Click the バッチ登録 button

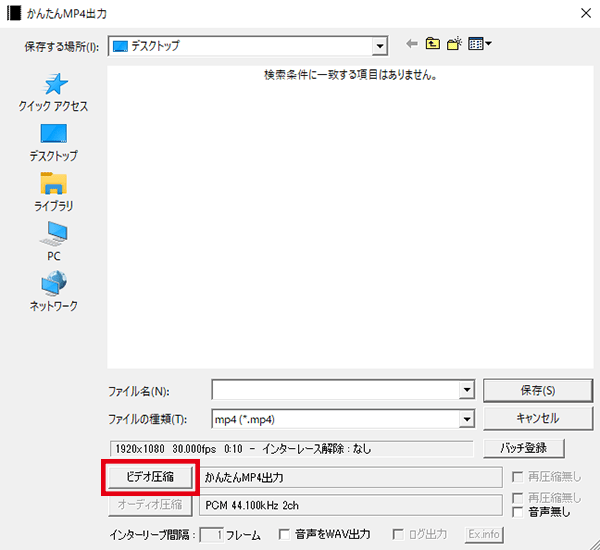pos(524,448)
